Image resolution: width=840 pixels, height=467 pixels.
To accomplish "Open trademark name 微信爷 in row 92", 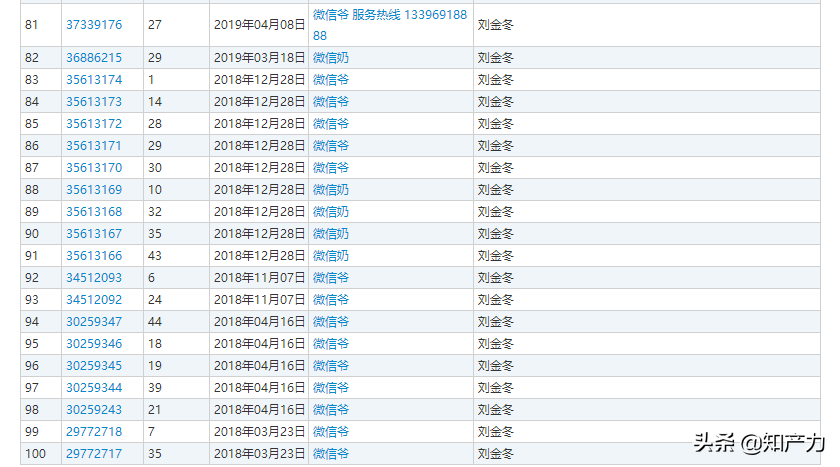I will tap(331, 277).
